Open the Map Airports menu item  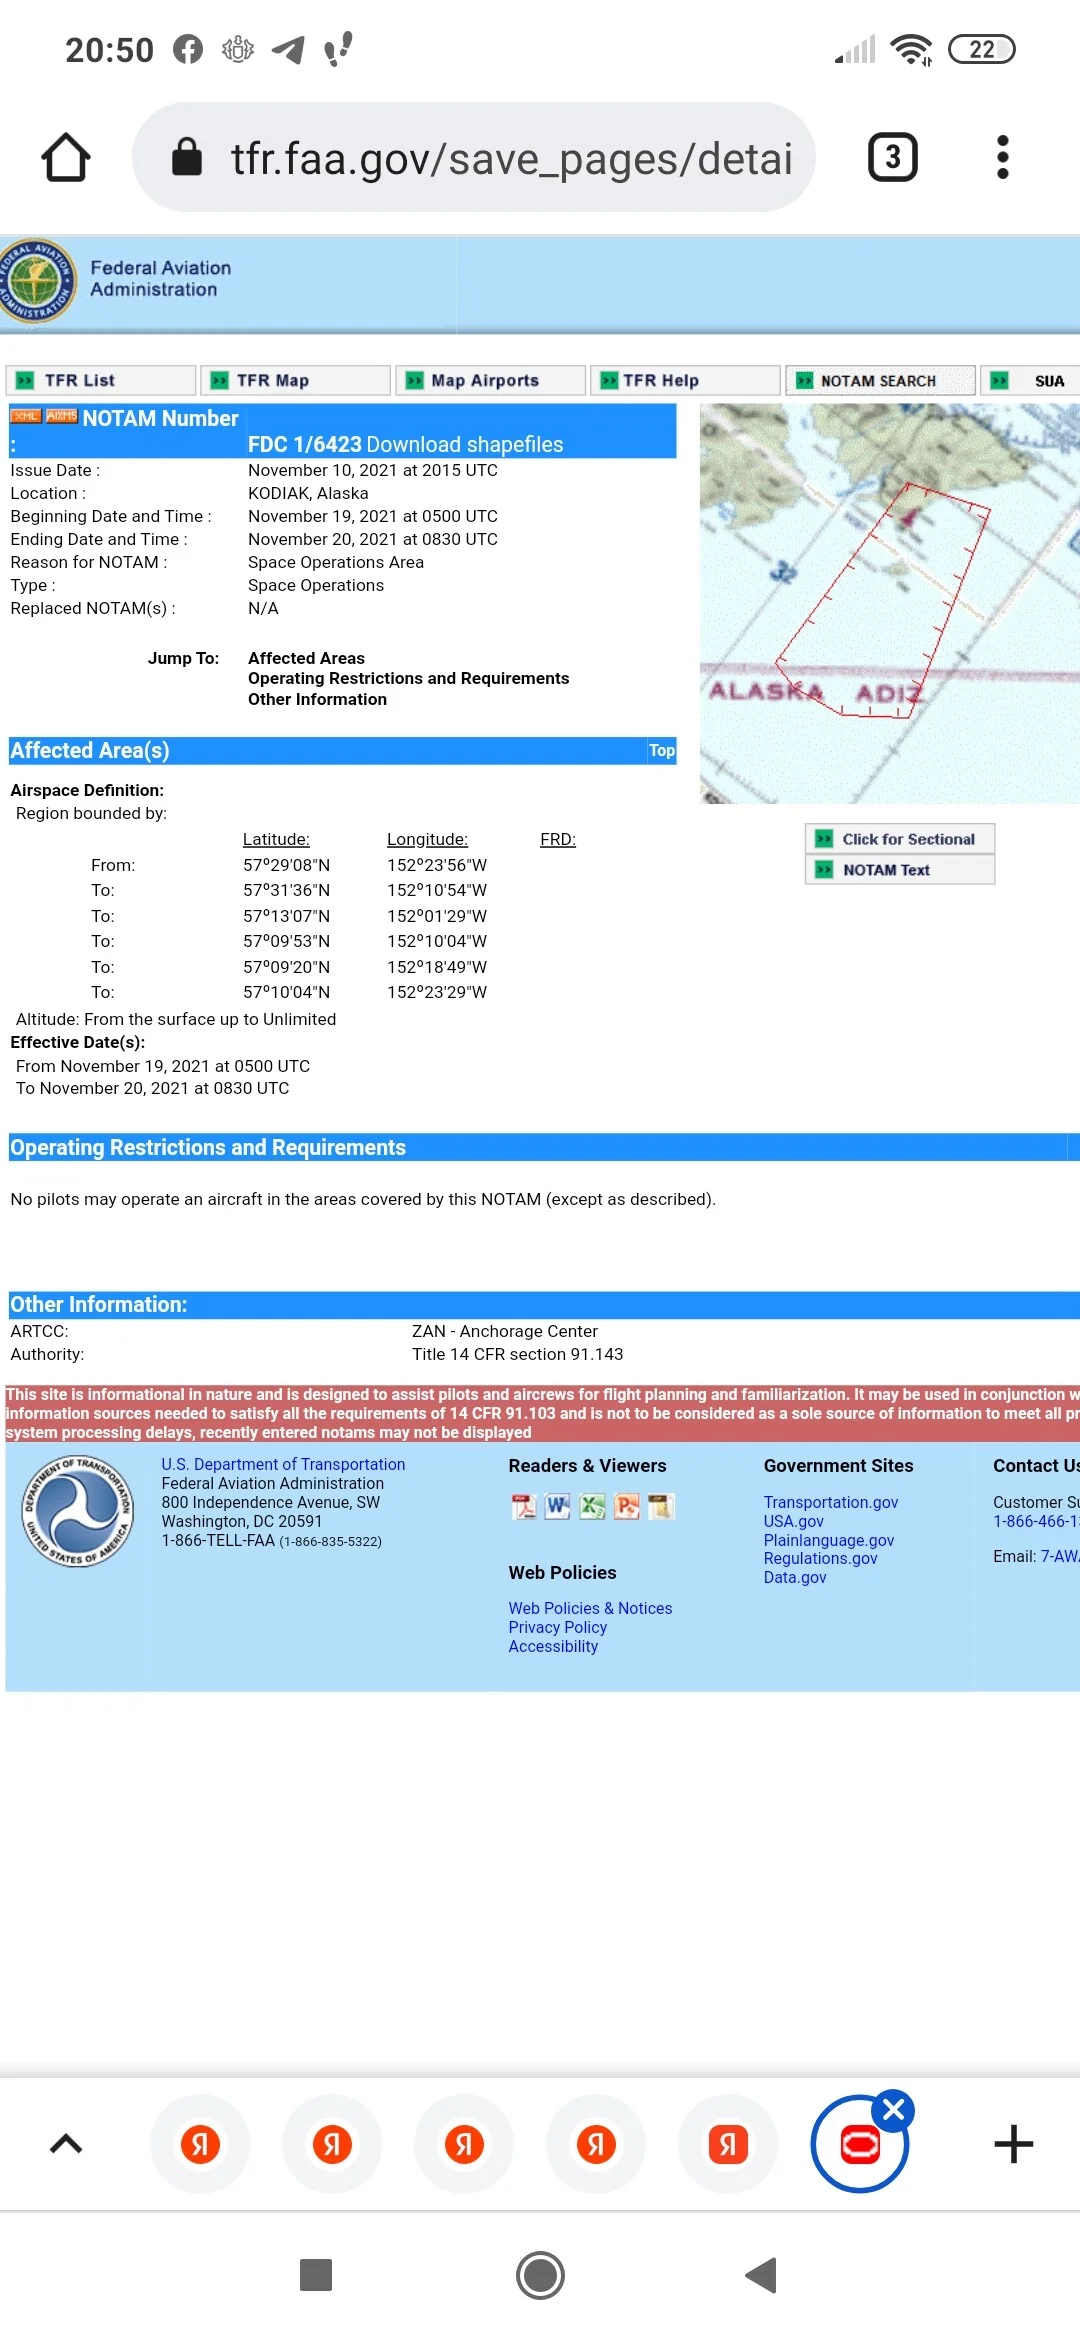click(491, 380)
